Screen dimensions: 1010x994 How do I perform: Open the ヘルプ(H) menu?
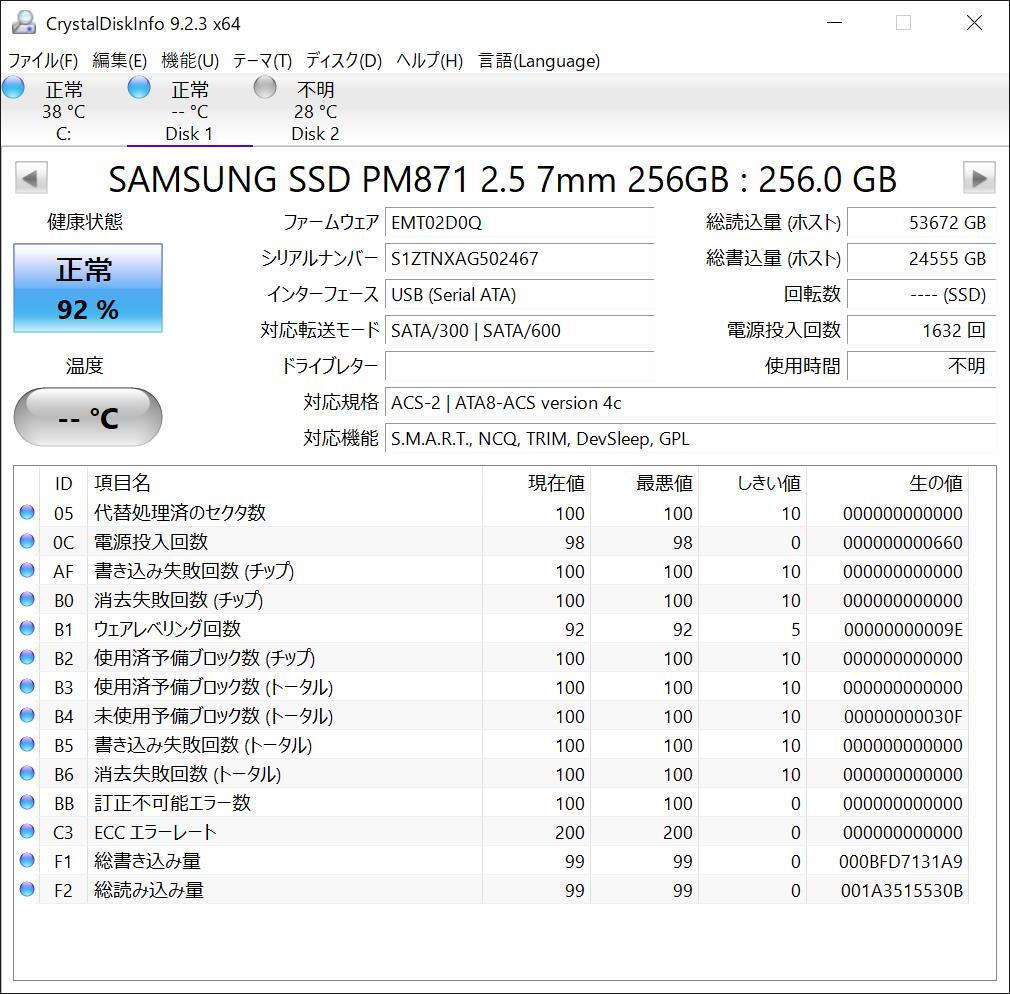(429, 61)
